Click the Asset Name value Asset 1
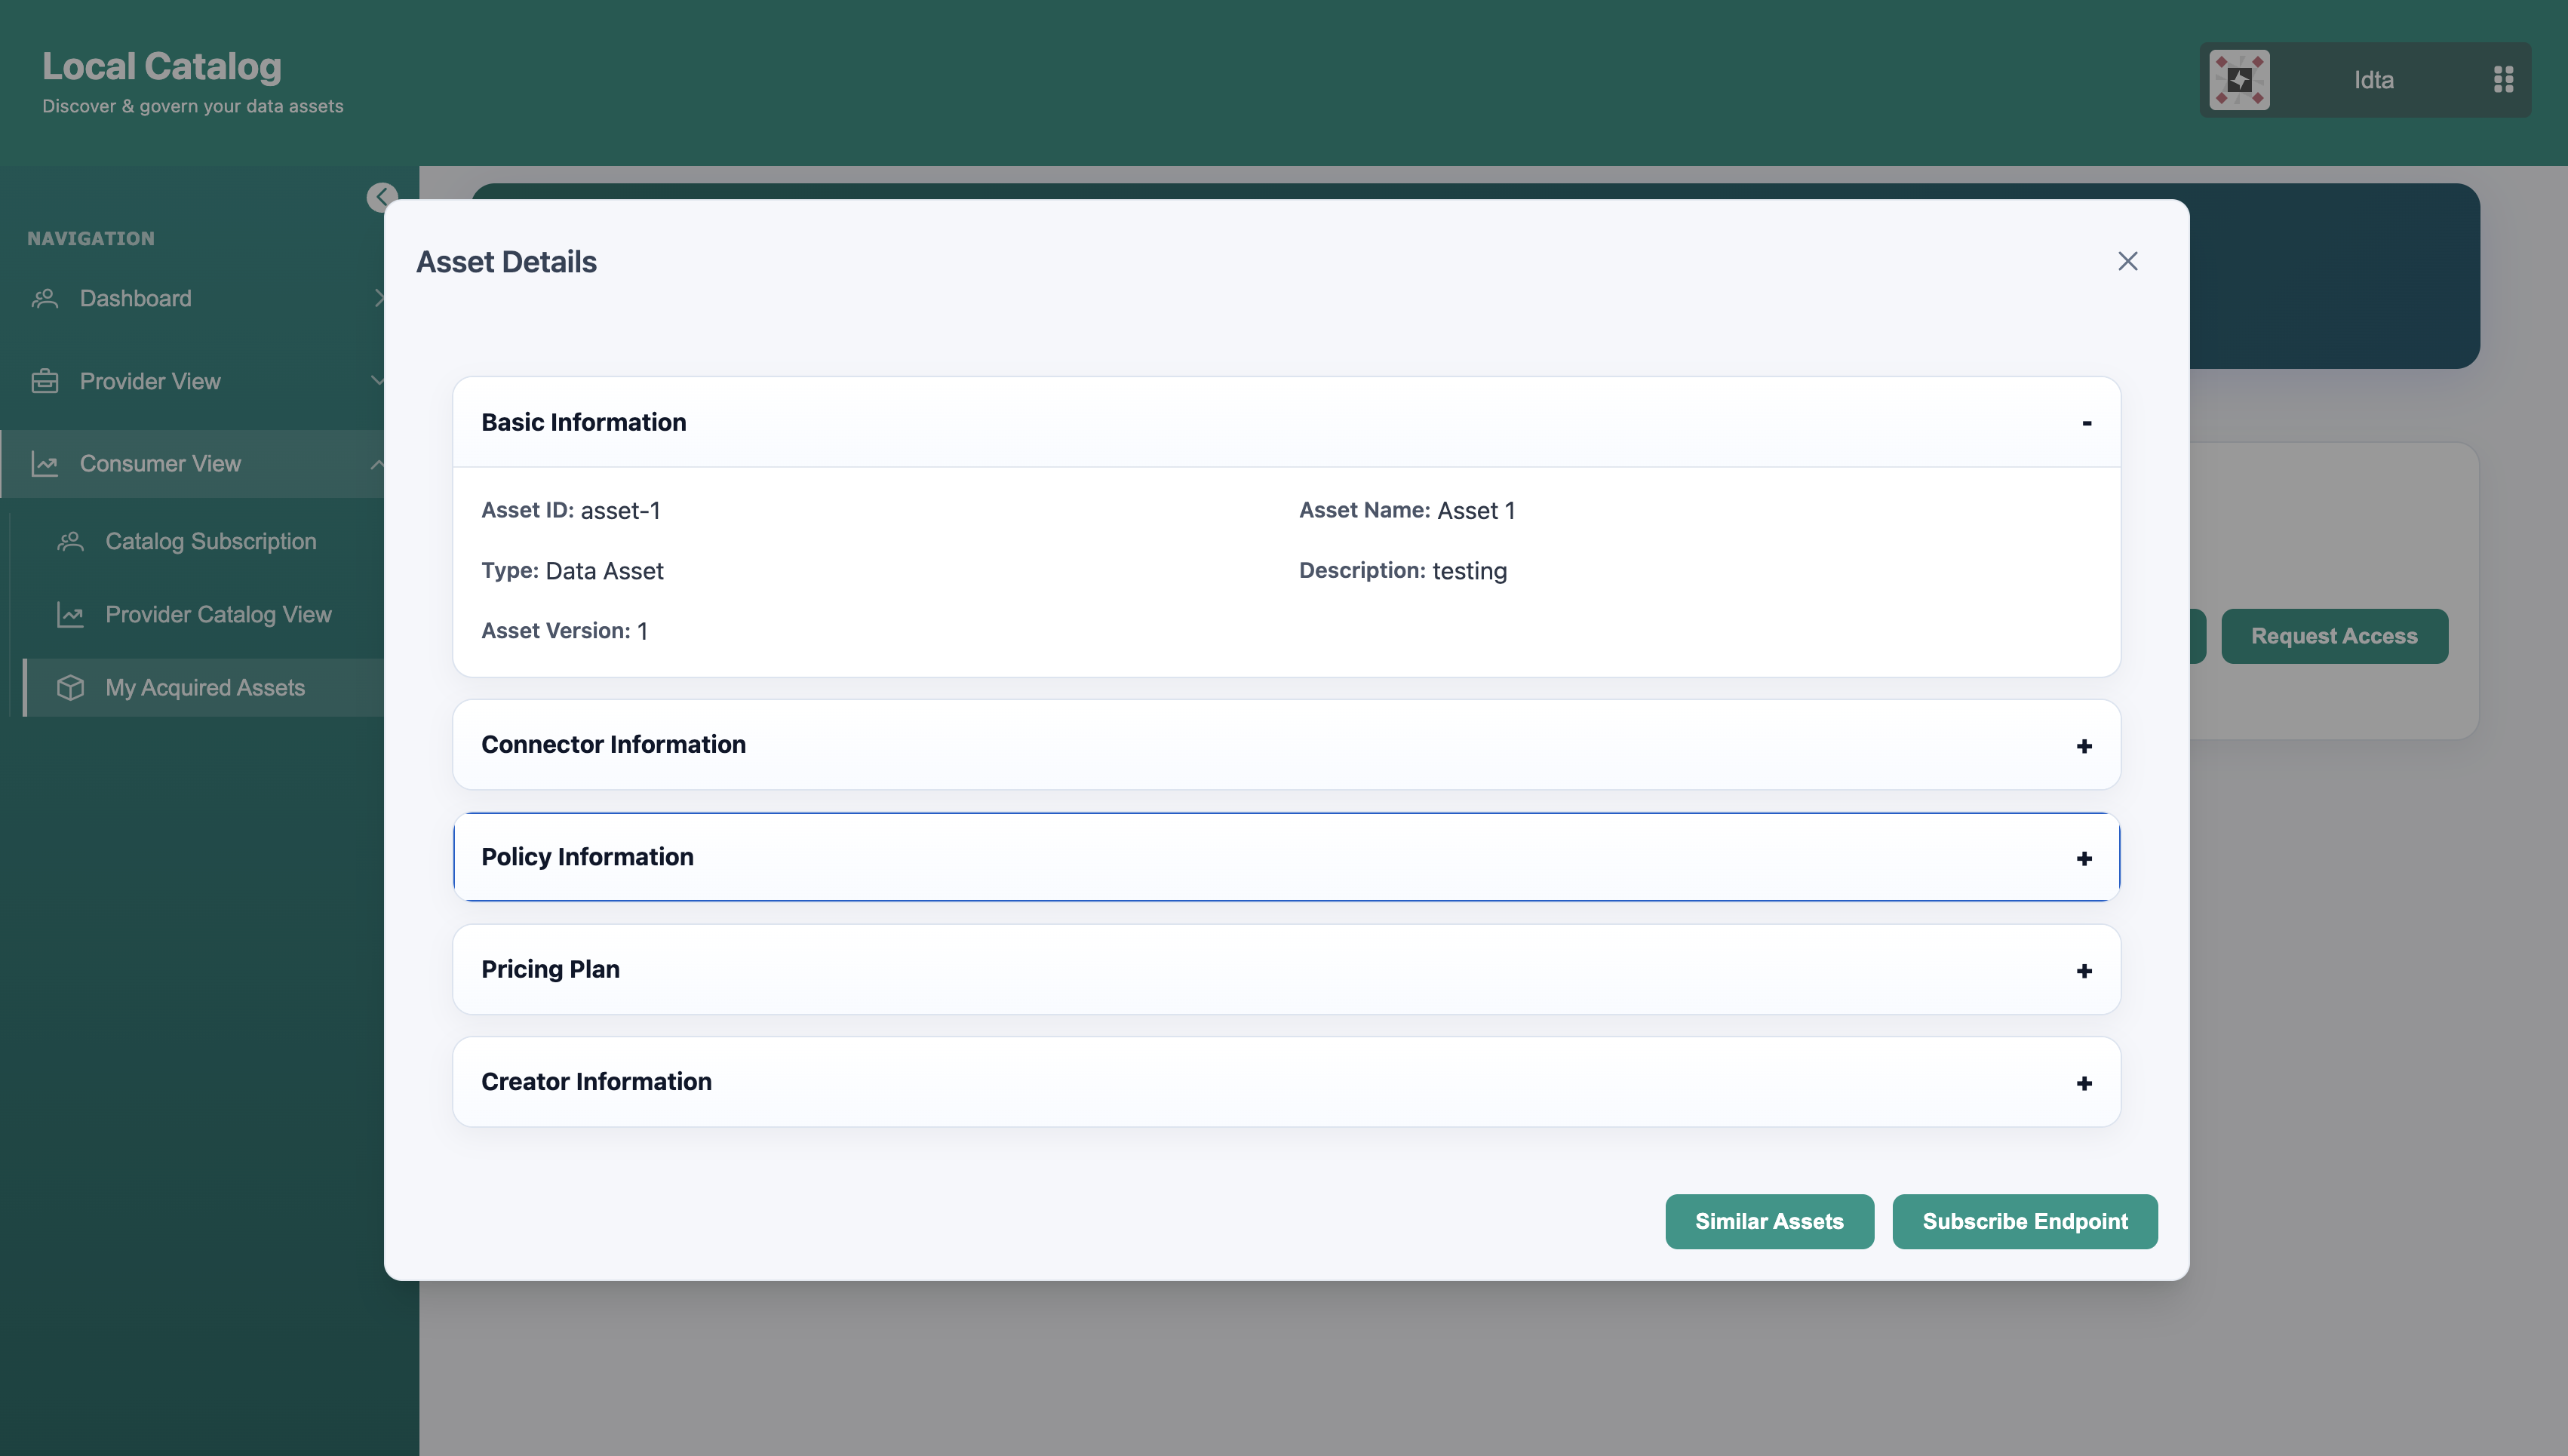 (x=1476, y=511)
